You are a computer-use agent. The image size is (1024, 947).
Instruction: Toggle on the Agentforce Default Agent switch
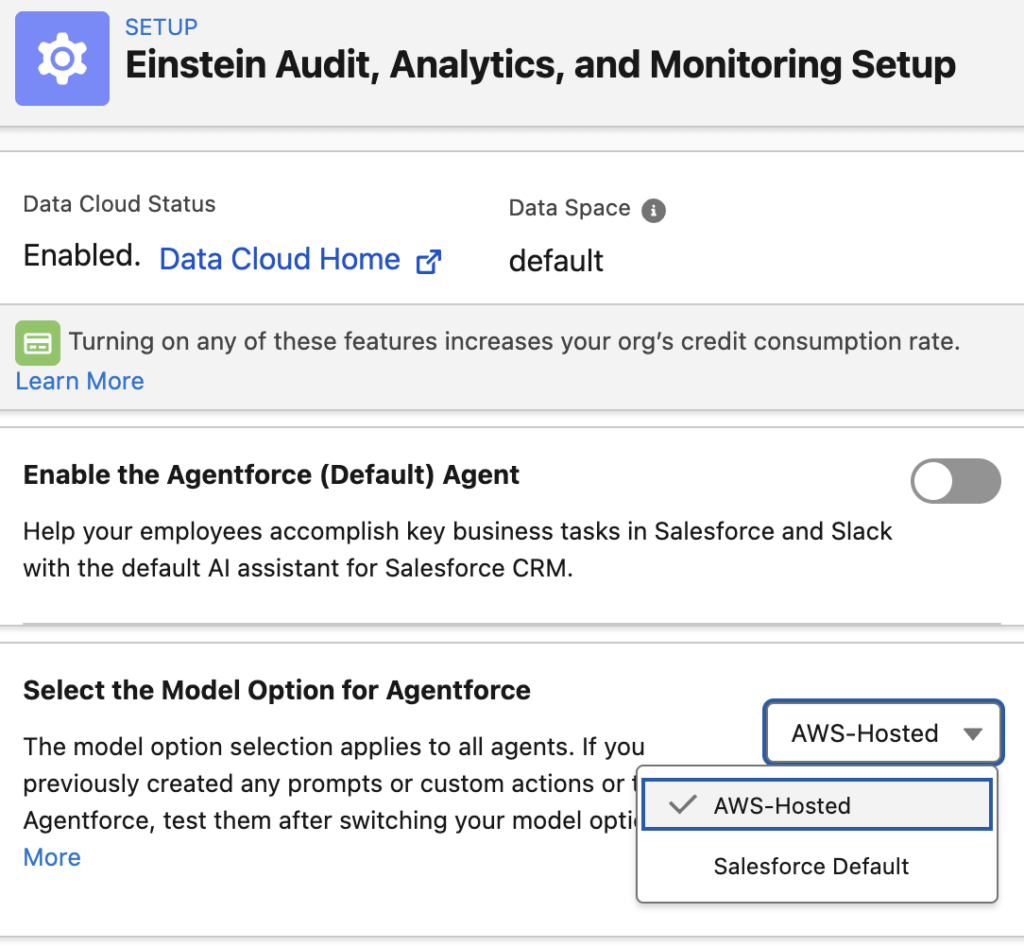click(955, 481)
